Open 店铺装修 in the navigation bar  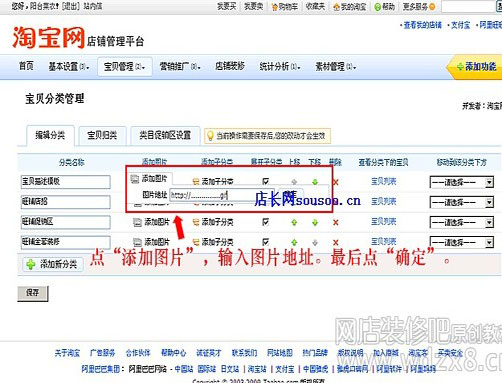click(230, 66)
